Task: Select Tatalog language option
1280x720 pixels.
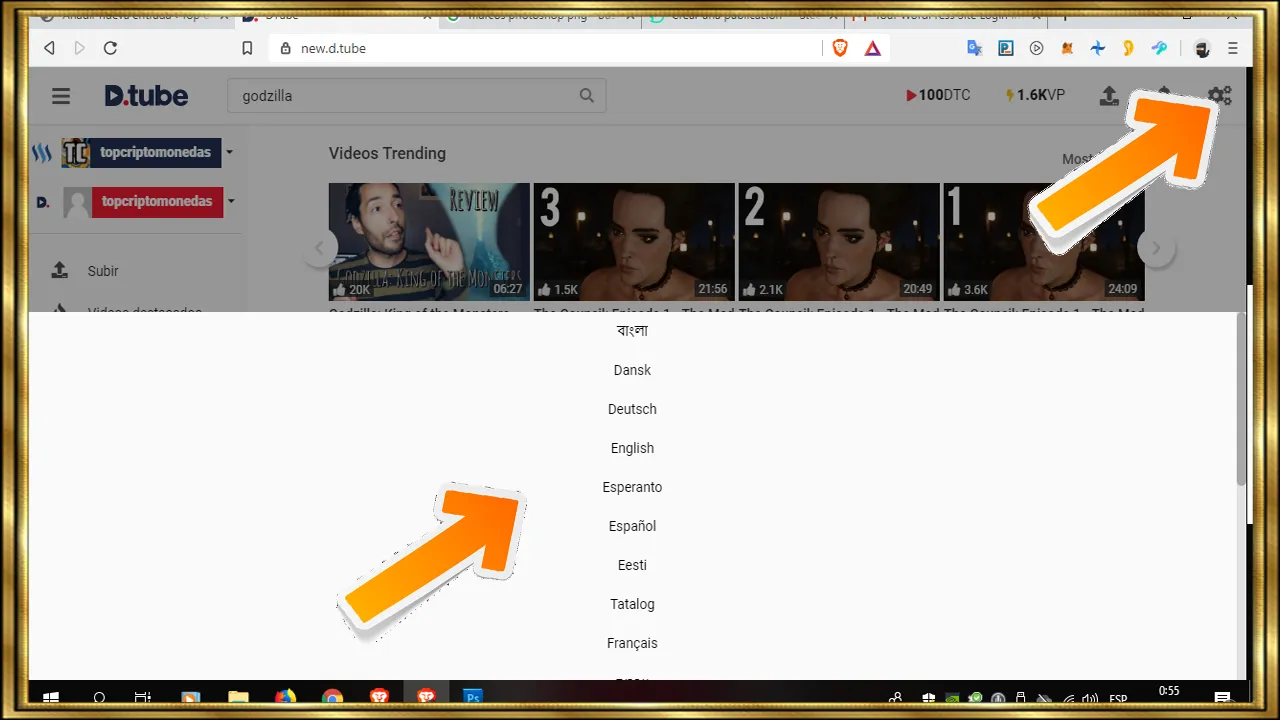Action: 632,604
